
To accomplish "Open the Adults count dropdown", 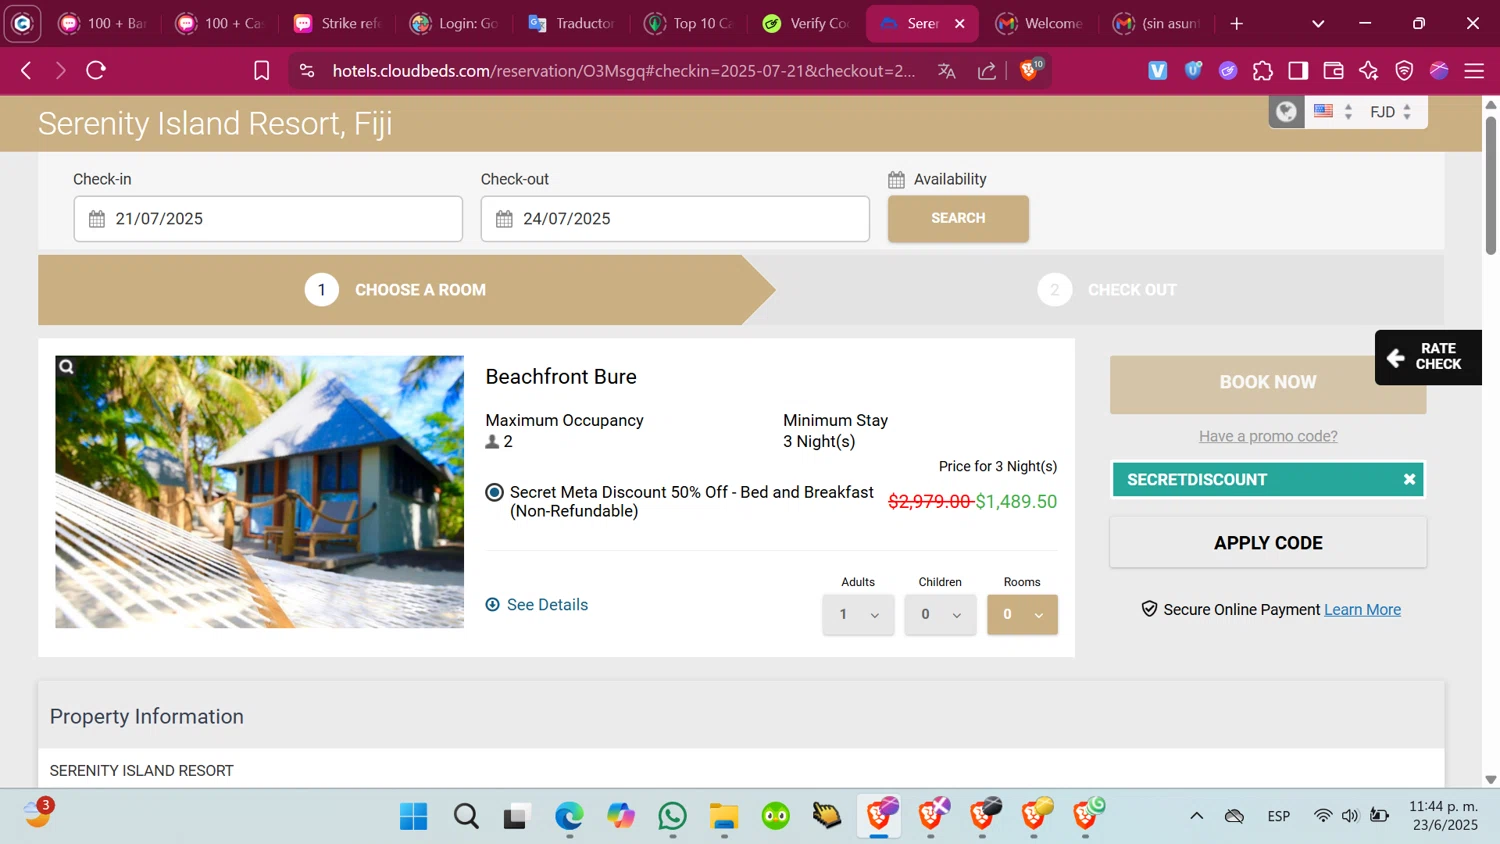I will tap(858, 614).
